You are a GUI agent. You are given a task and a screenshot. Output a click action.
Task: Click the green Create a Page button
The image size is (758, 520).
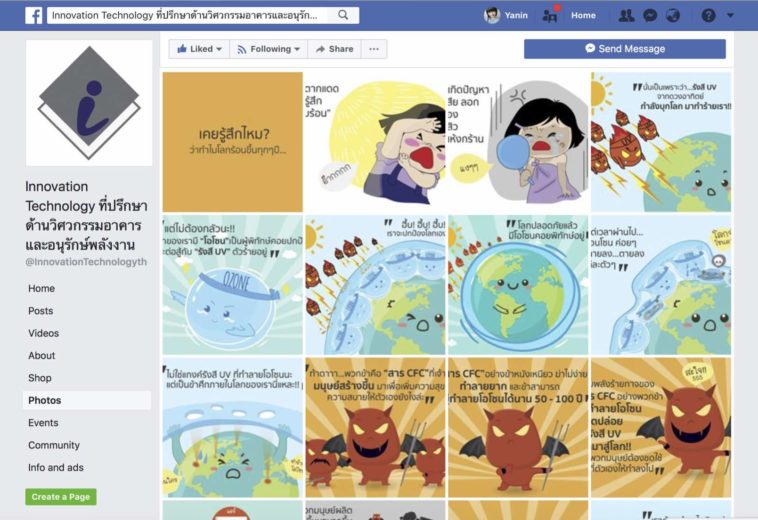61,497
